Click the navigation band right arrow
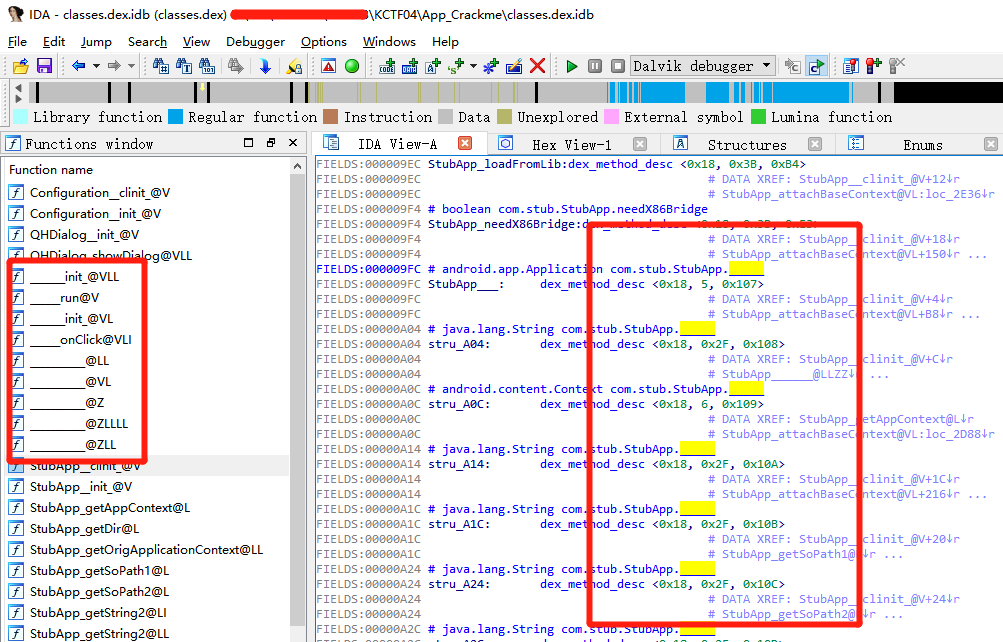Viewport: 1003px width, 642px height. 19,98
